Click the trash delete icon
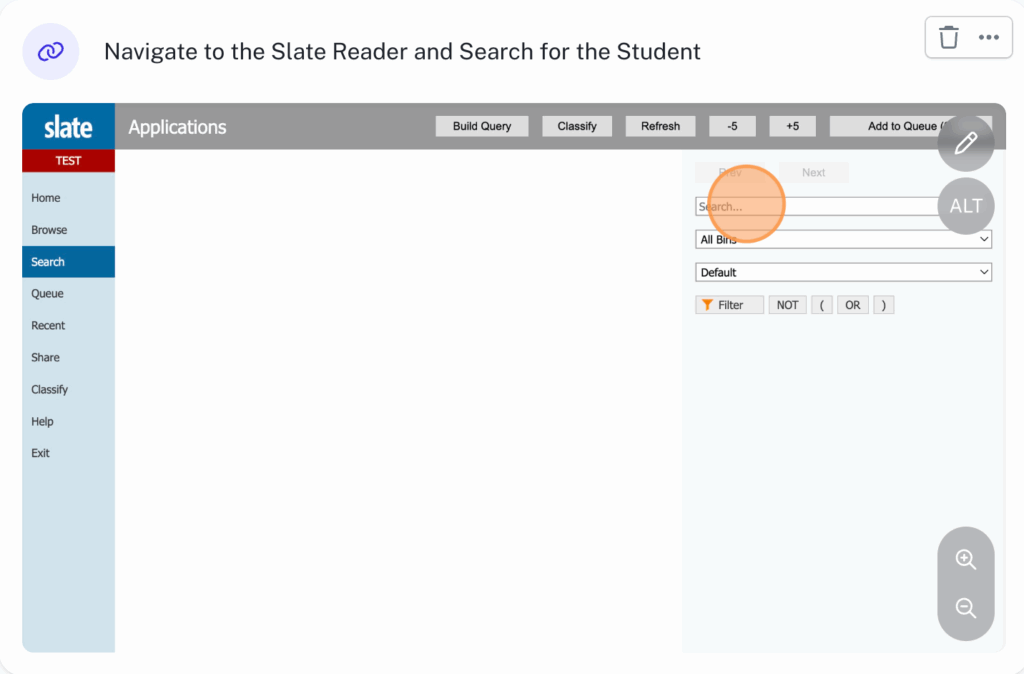Viewport: 1024px width, 674px height. click(949, 38)
